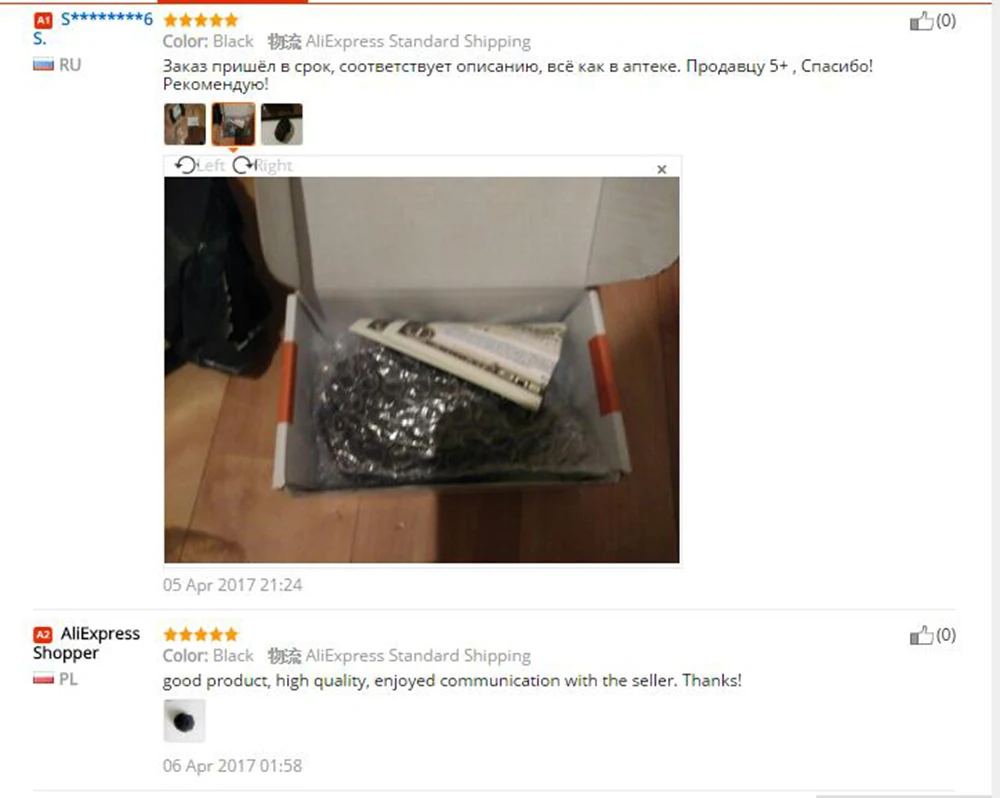The image size is (1000, 798).
Task: Close the enlarged review photo
Action: click(661, 169)
